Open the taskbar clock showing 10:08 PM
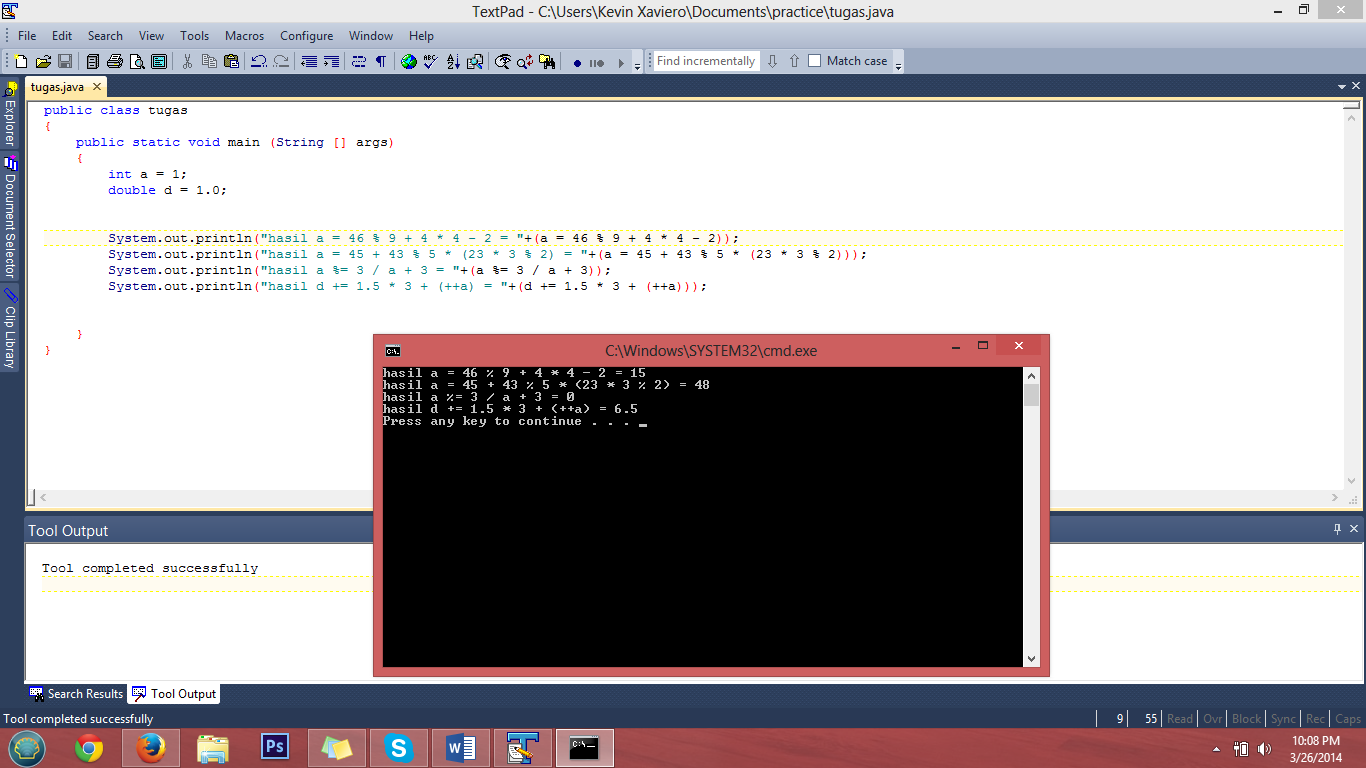The width and height of the screenshot is (1366, 768). [1315, 749]
